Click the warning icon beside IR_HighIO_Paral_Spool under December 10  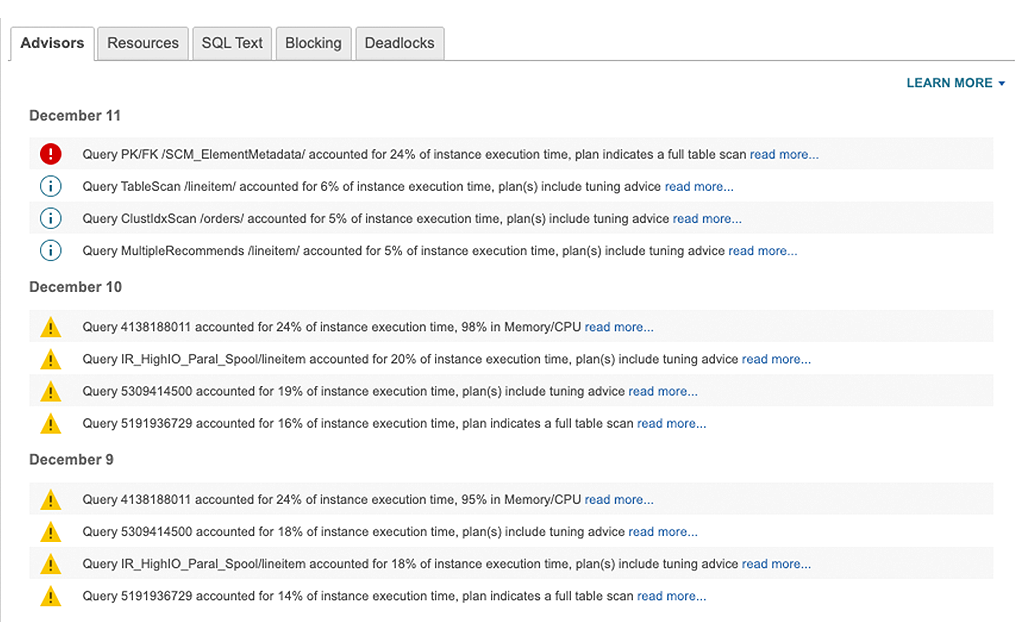point(50,359)
